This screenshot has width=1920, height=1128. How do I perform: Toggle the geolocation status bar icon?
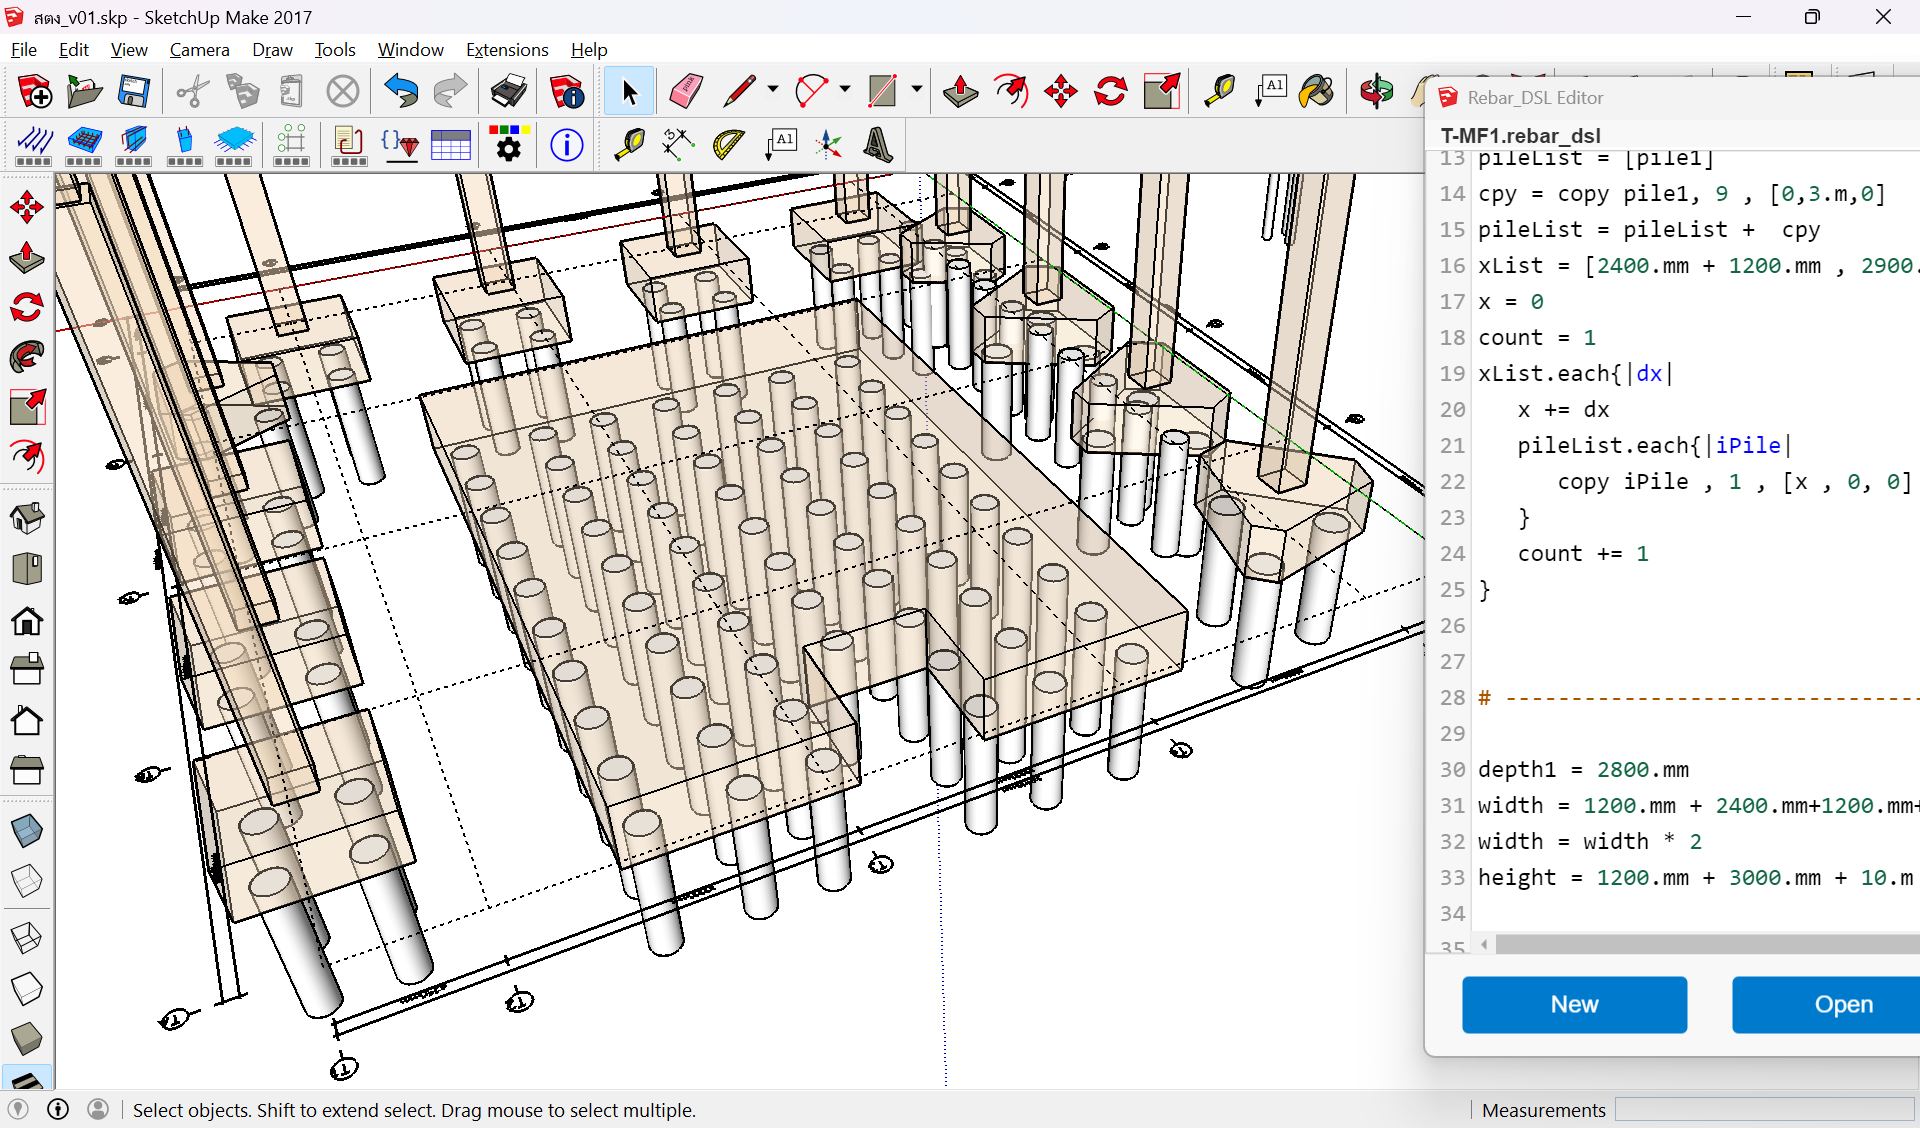pos(18,1109)
